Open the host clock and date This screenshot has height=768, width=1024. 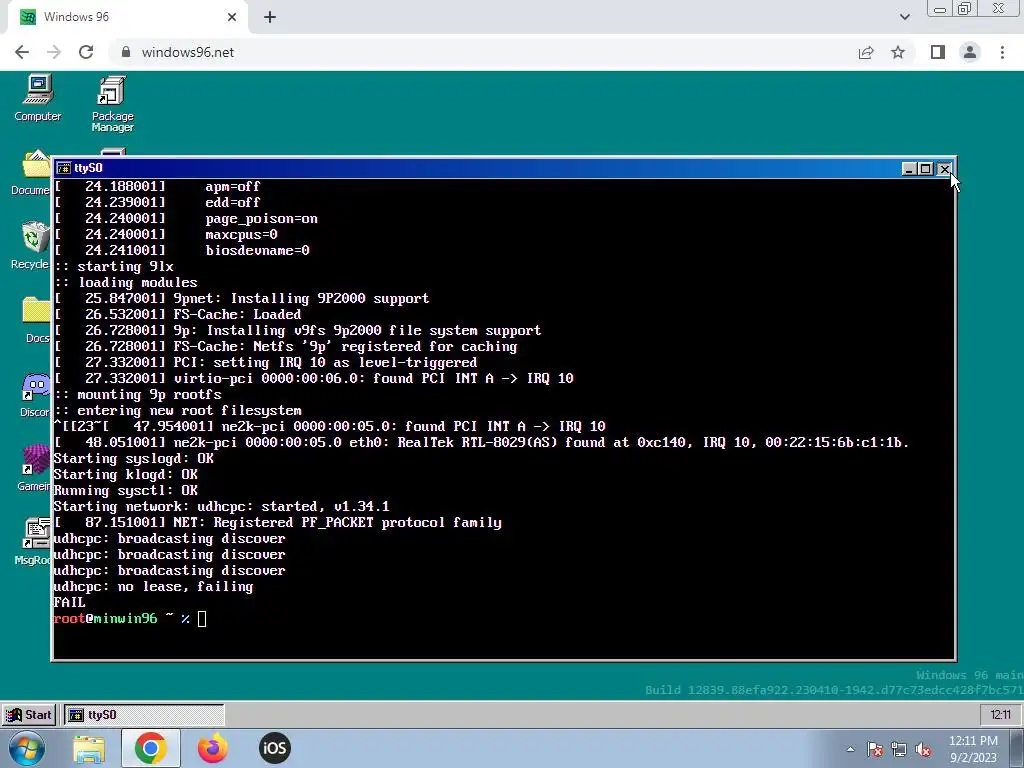pos(973,749)
